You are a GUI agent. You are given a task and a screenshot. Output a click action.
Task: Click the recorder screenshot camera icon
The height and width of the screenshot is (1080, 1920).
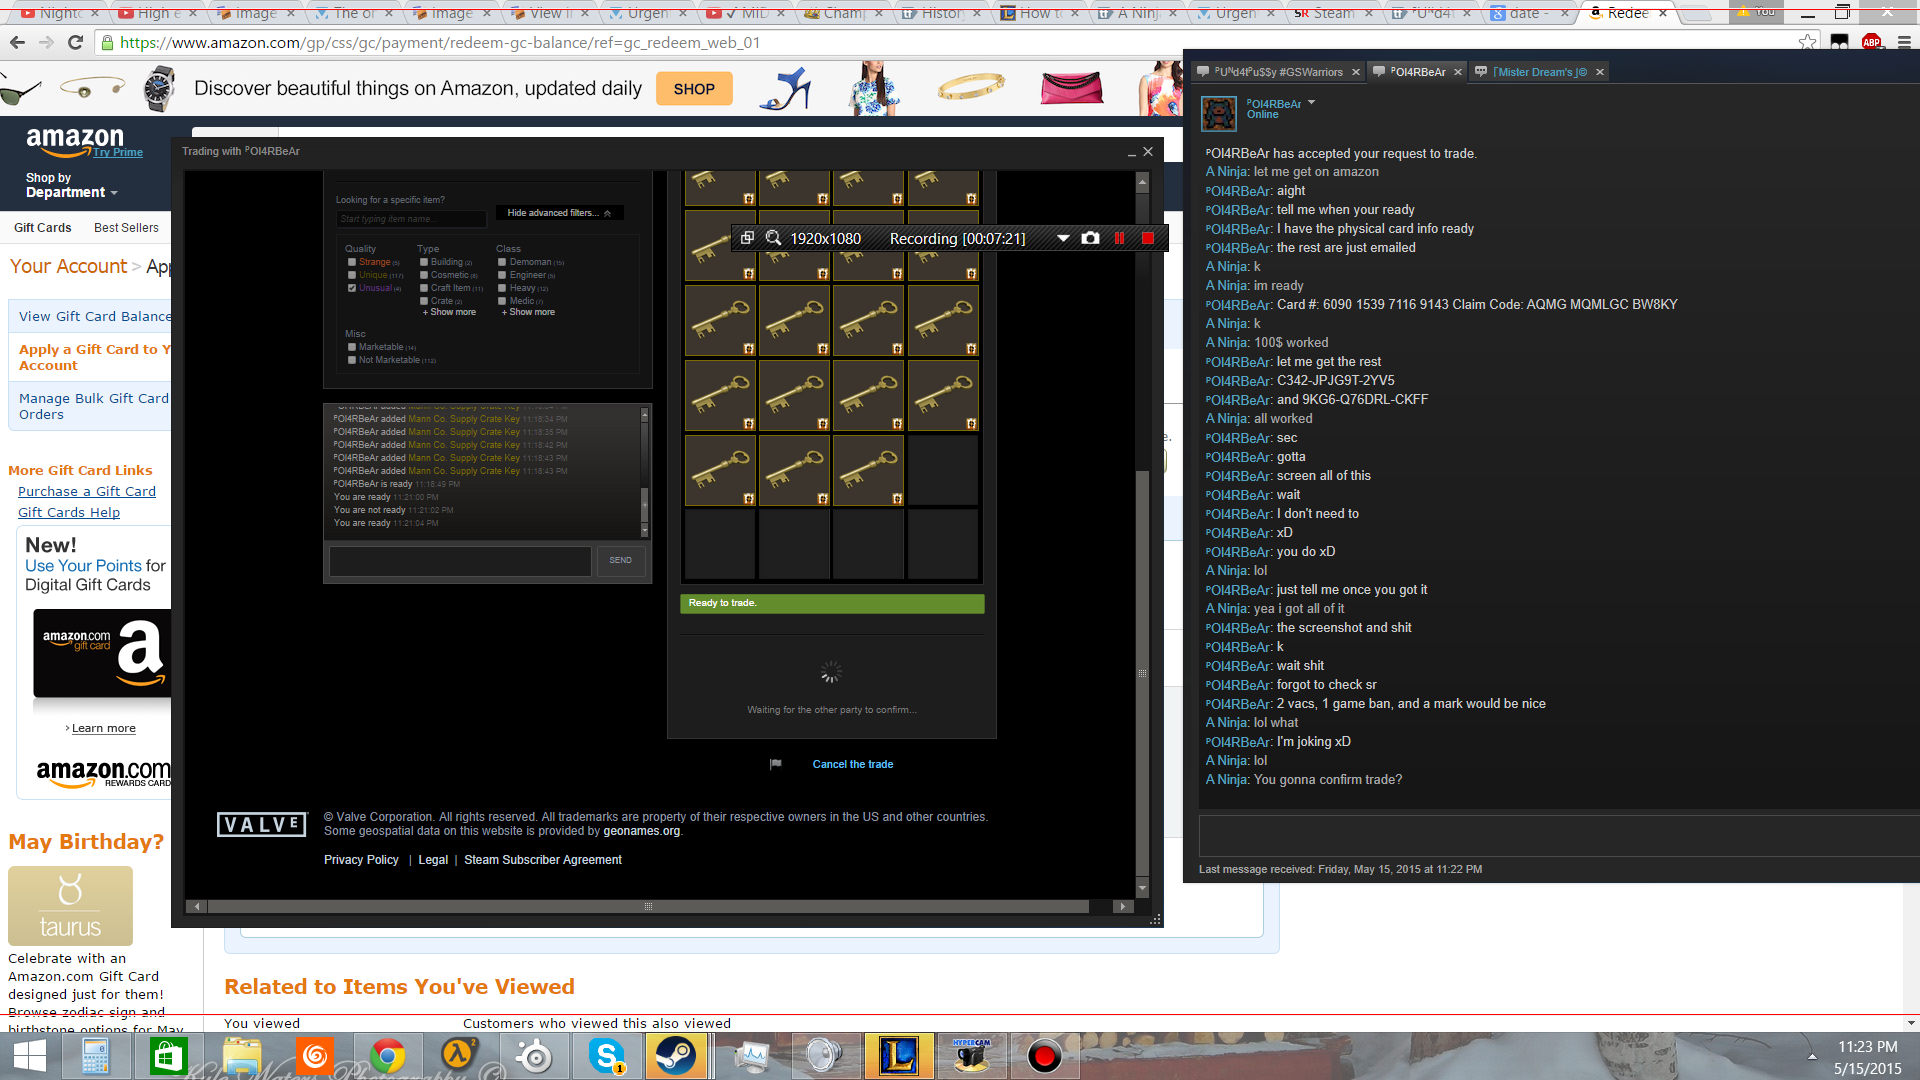(x=1090, y=238)
